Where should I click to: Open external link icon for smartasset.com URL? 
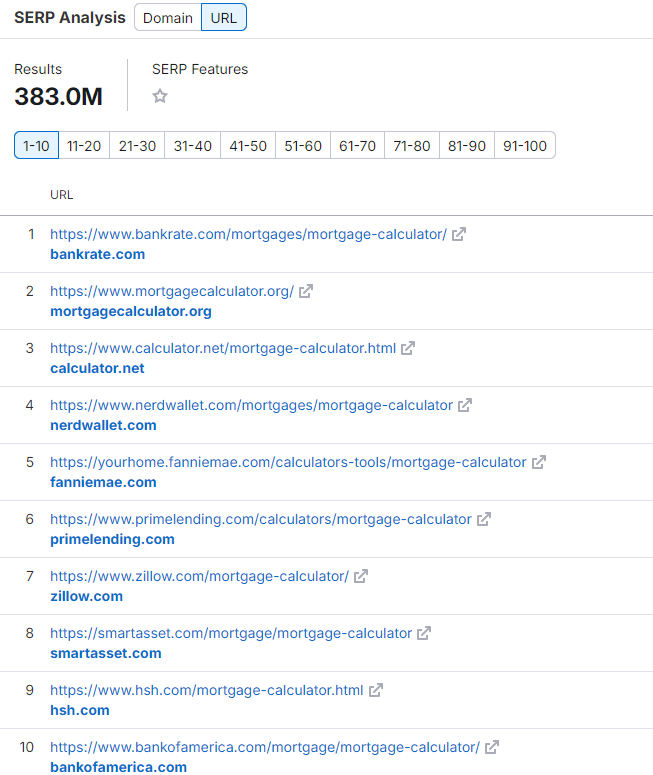coord(424,633)
